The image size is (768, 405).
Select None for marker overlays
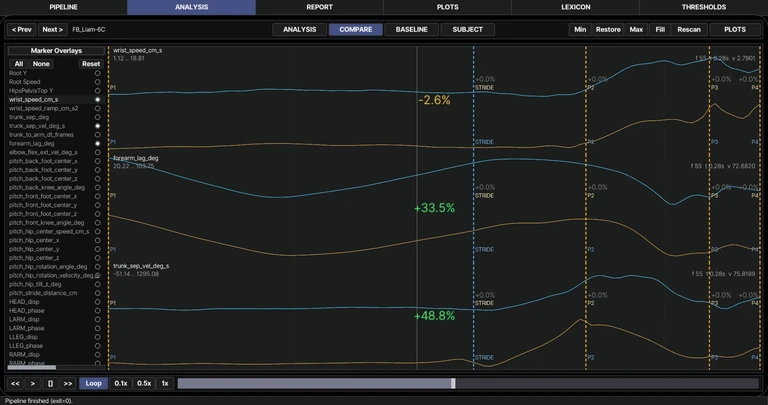41,64
